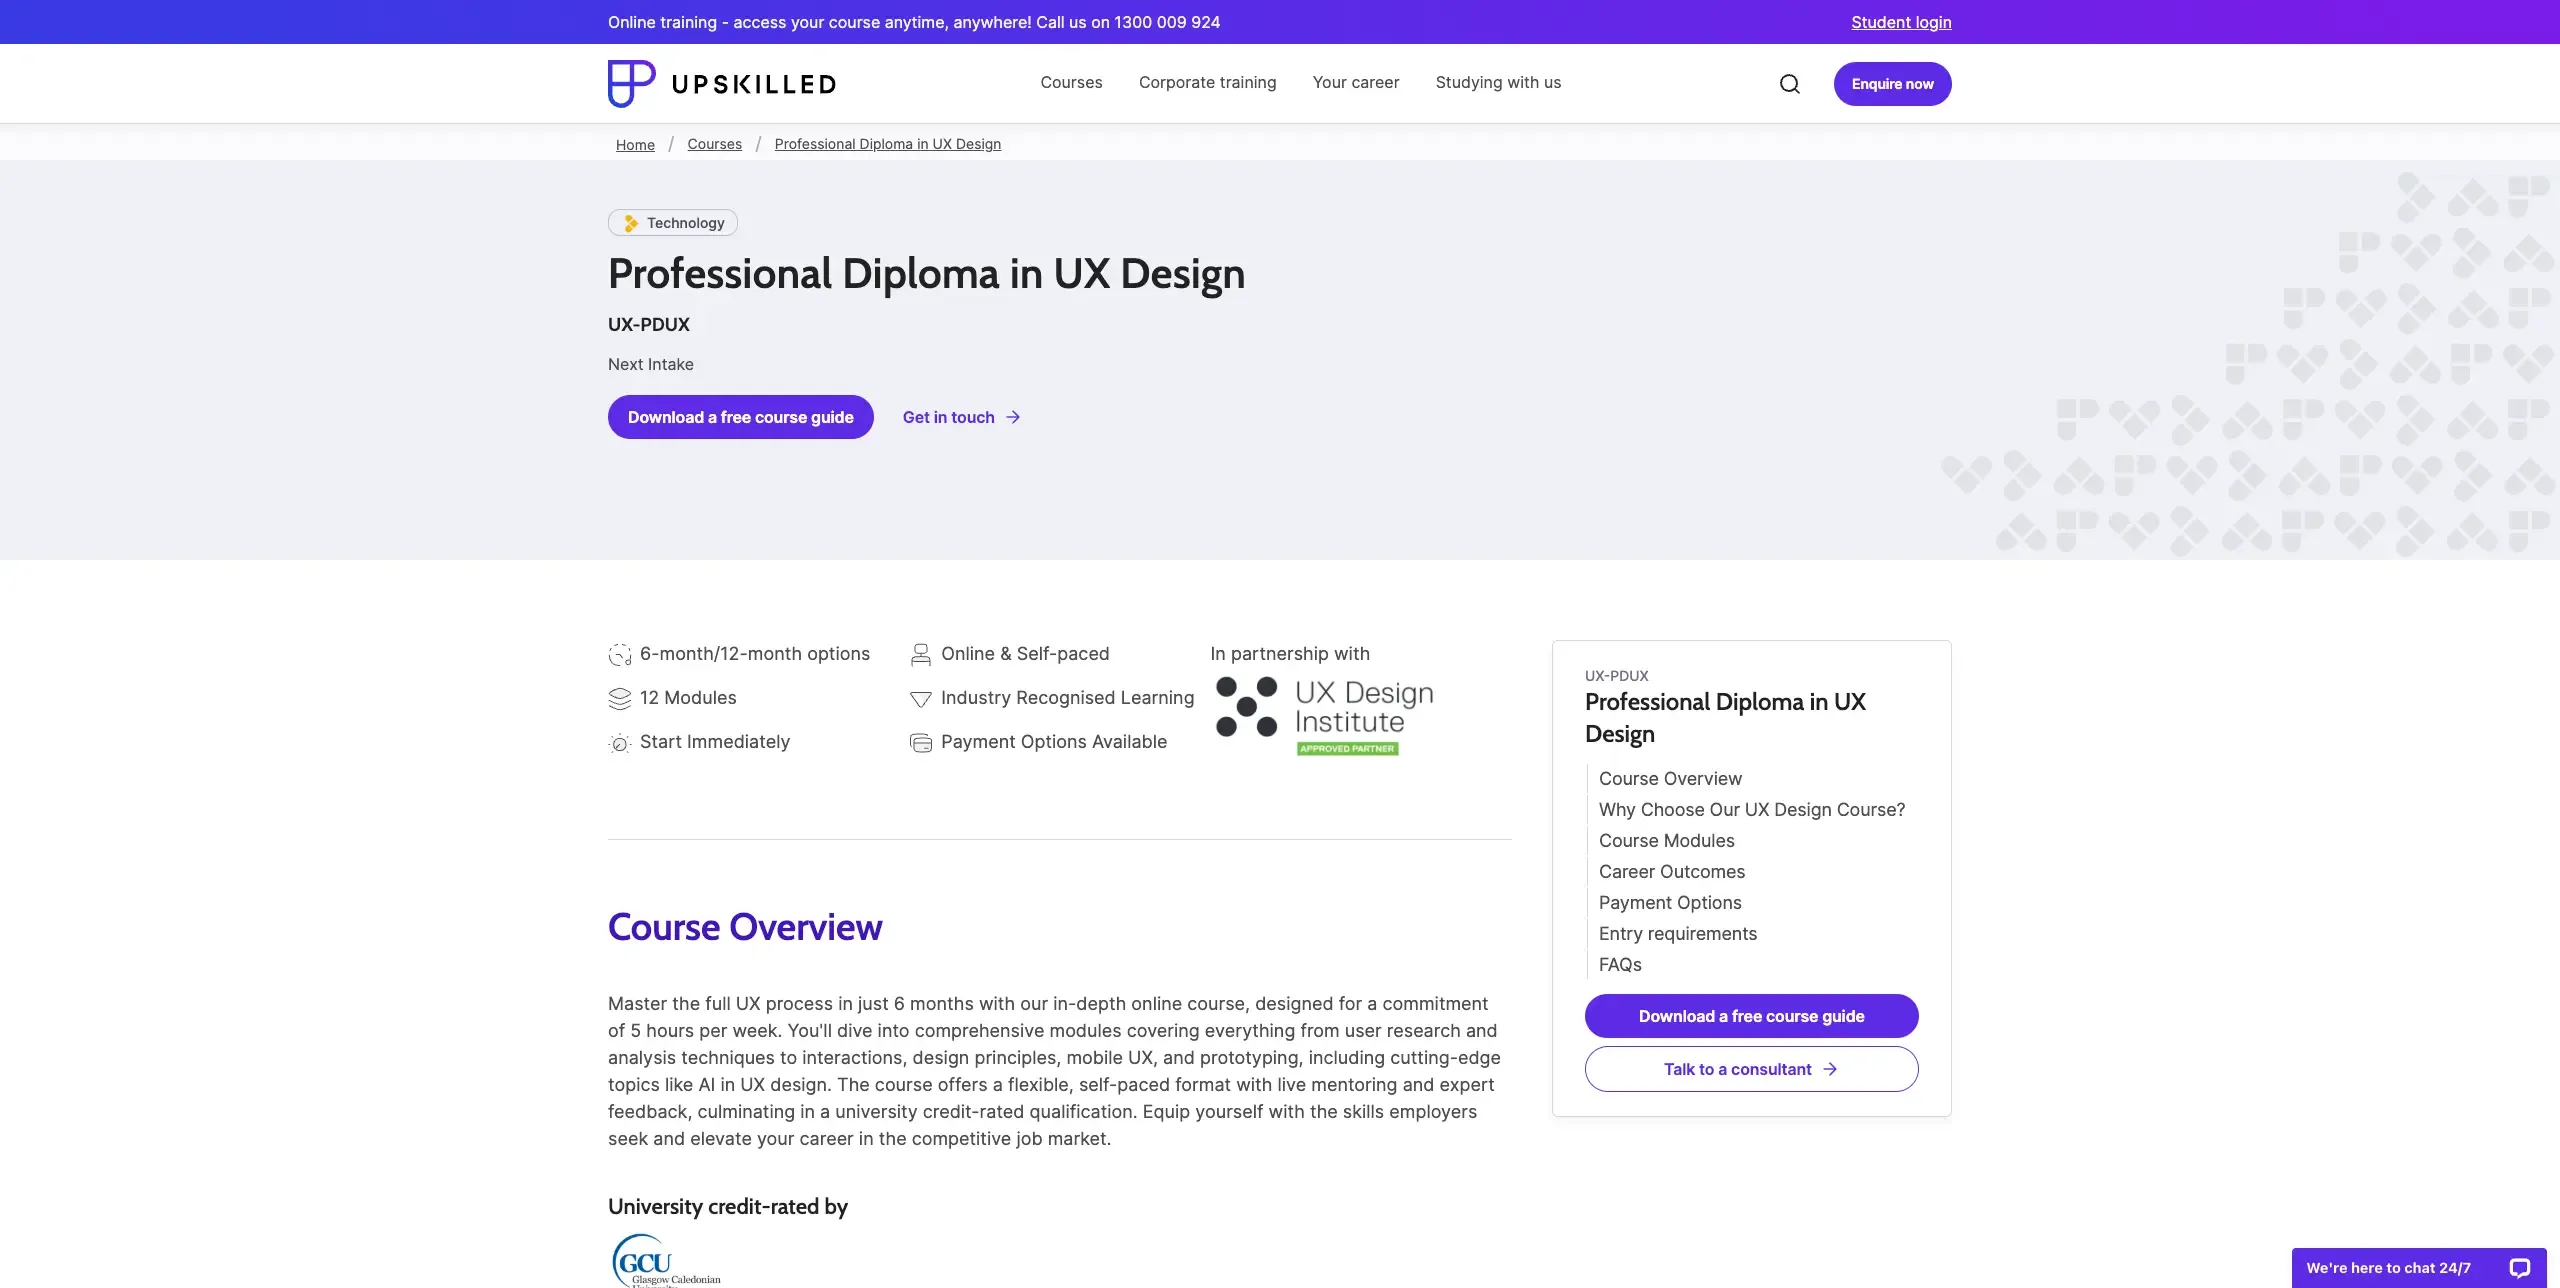Open the search icon in the header
Screen dimensions: 2560x1288
(x=1789, y=83)
